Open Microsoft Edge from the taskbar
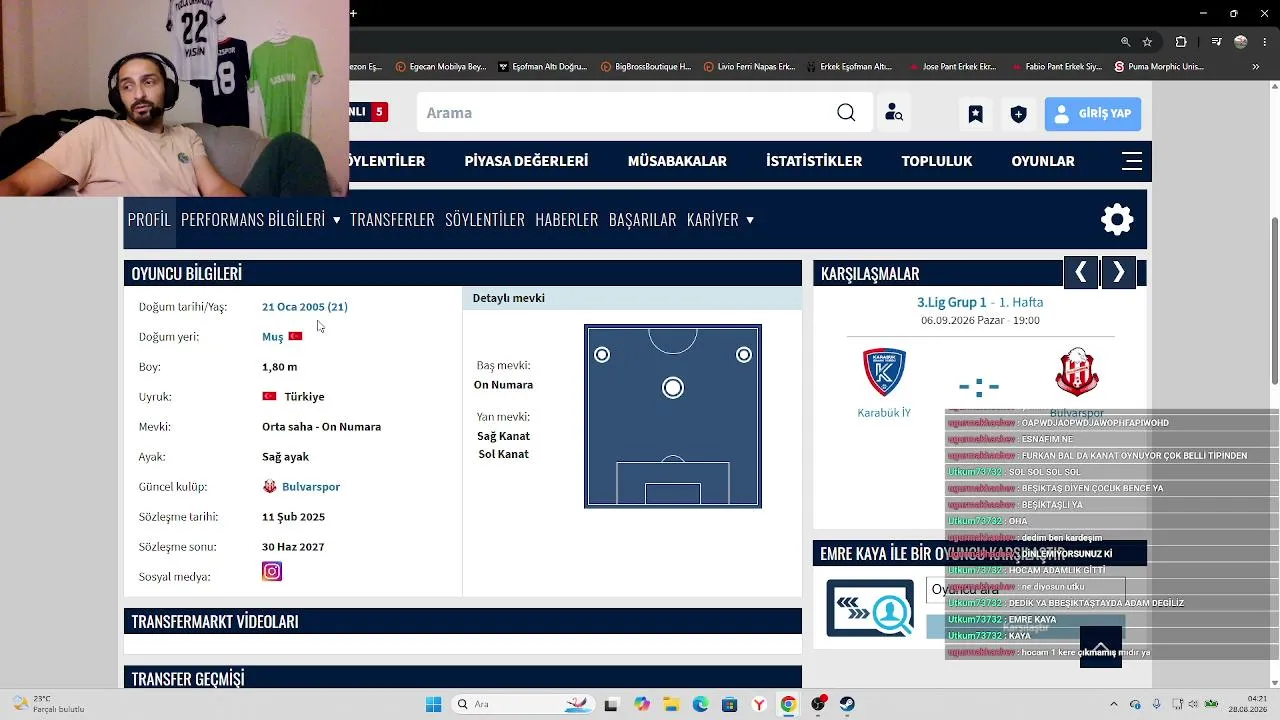The height and width of the screenshot is (720, 1280). 700,704
